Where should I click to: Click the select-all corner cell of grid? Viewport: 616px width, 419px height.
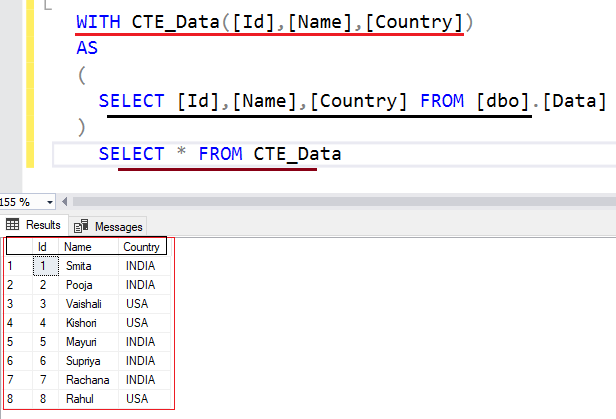20,247
